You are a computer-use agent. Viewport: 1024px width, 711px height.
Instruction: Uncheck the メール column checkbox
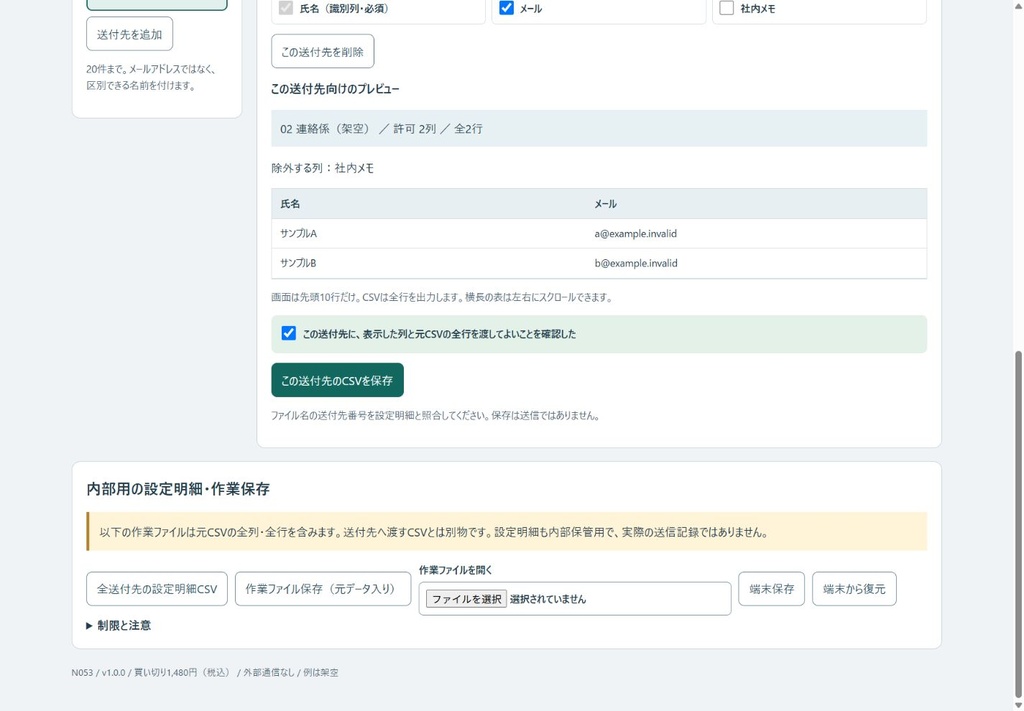tap(506, 8)
